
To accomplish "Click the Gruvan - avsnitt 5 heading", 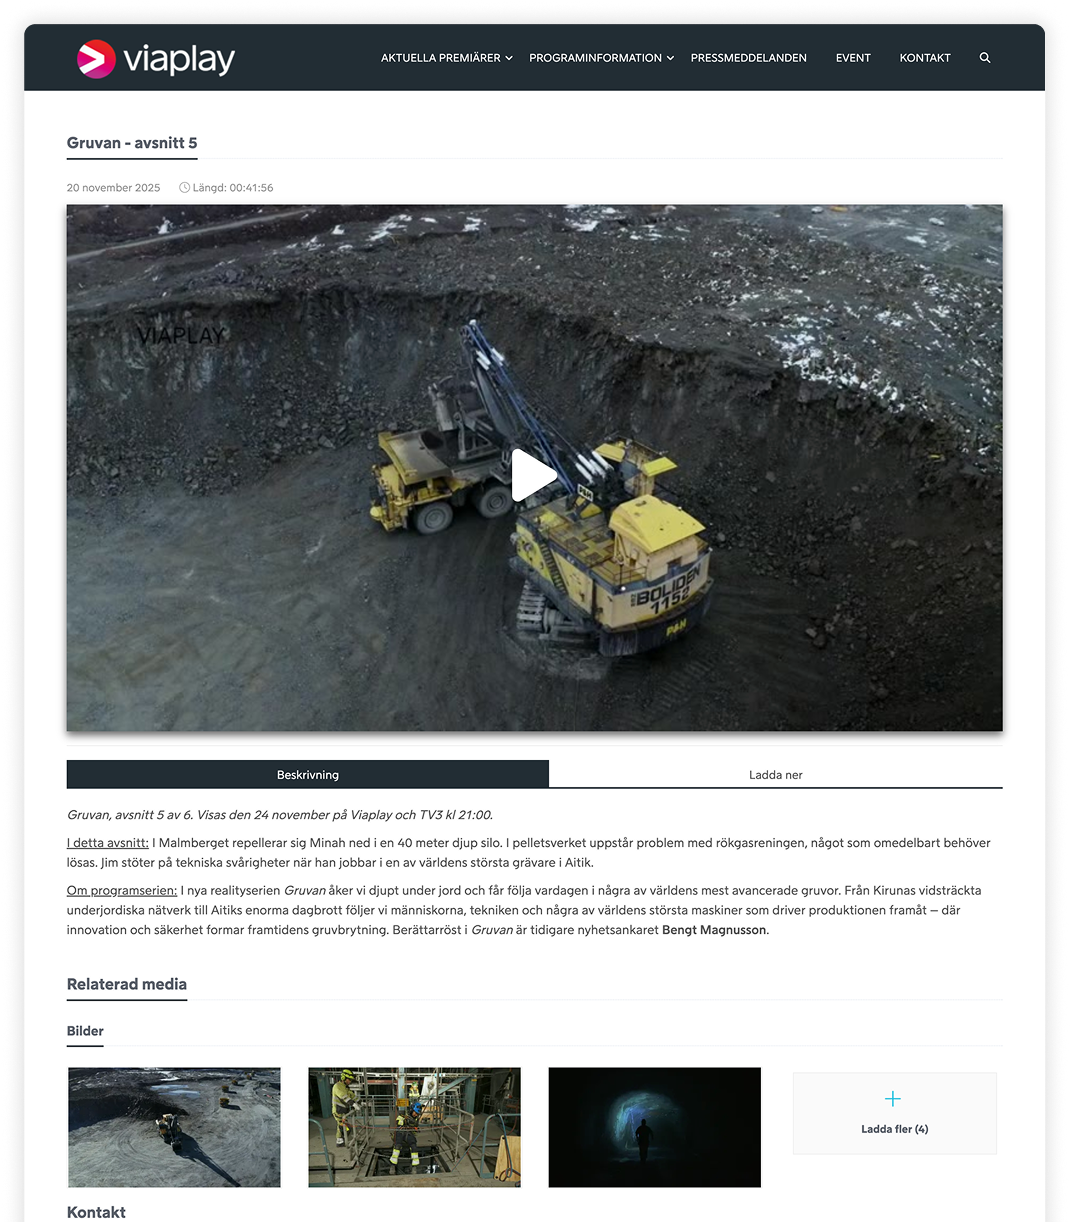I will 132,143.
